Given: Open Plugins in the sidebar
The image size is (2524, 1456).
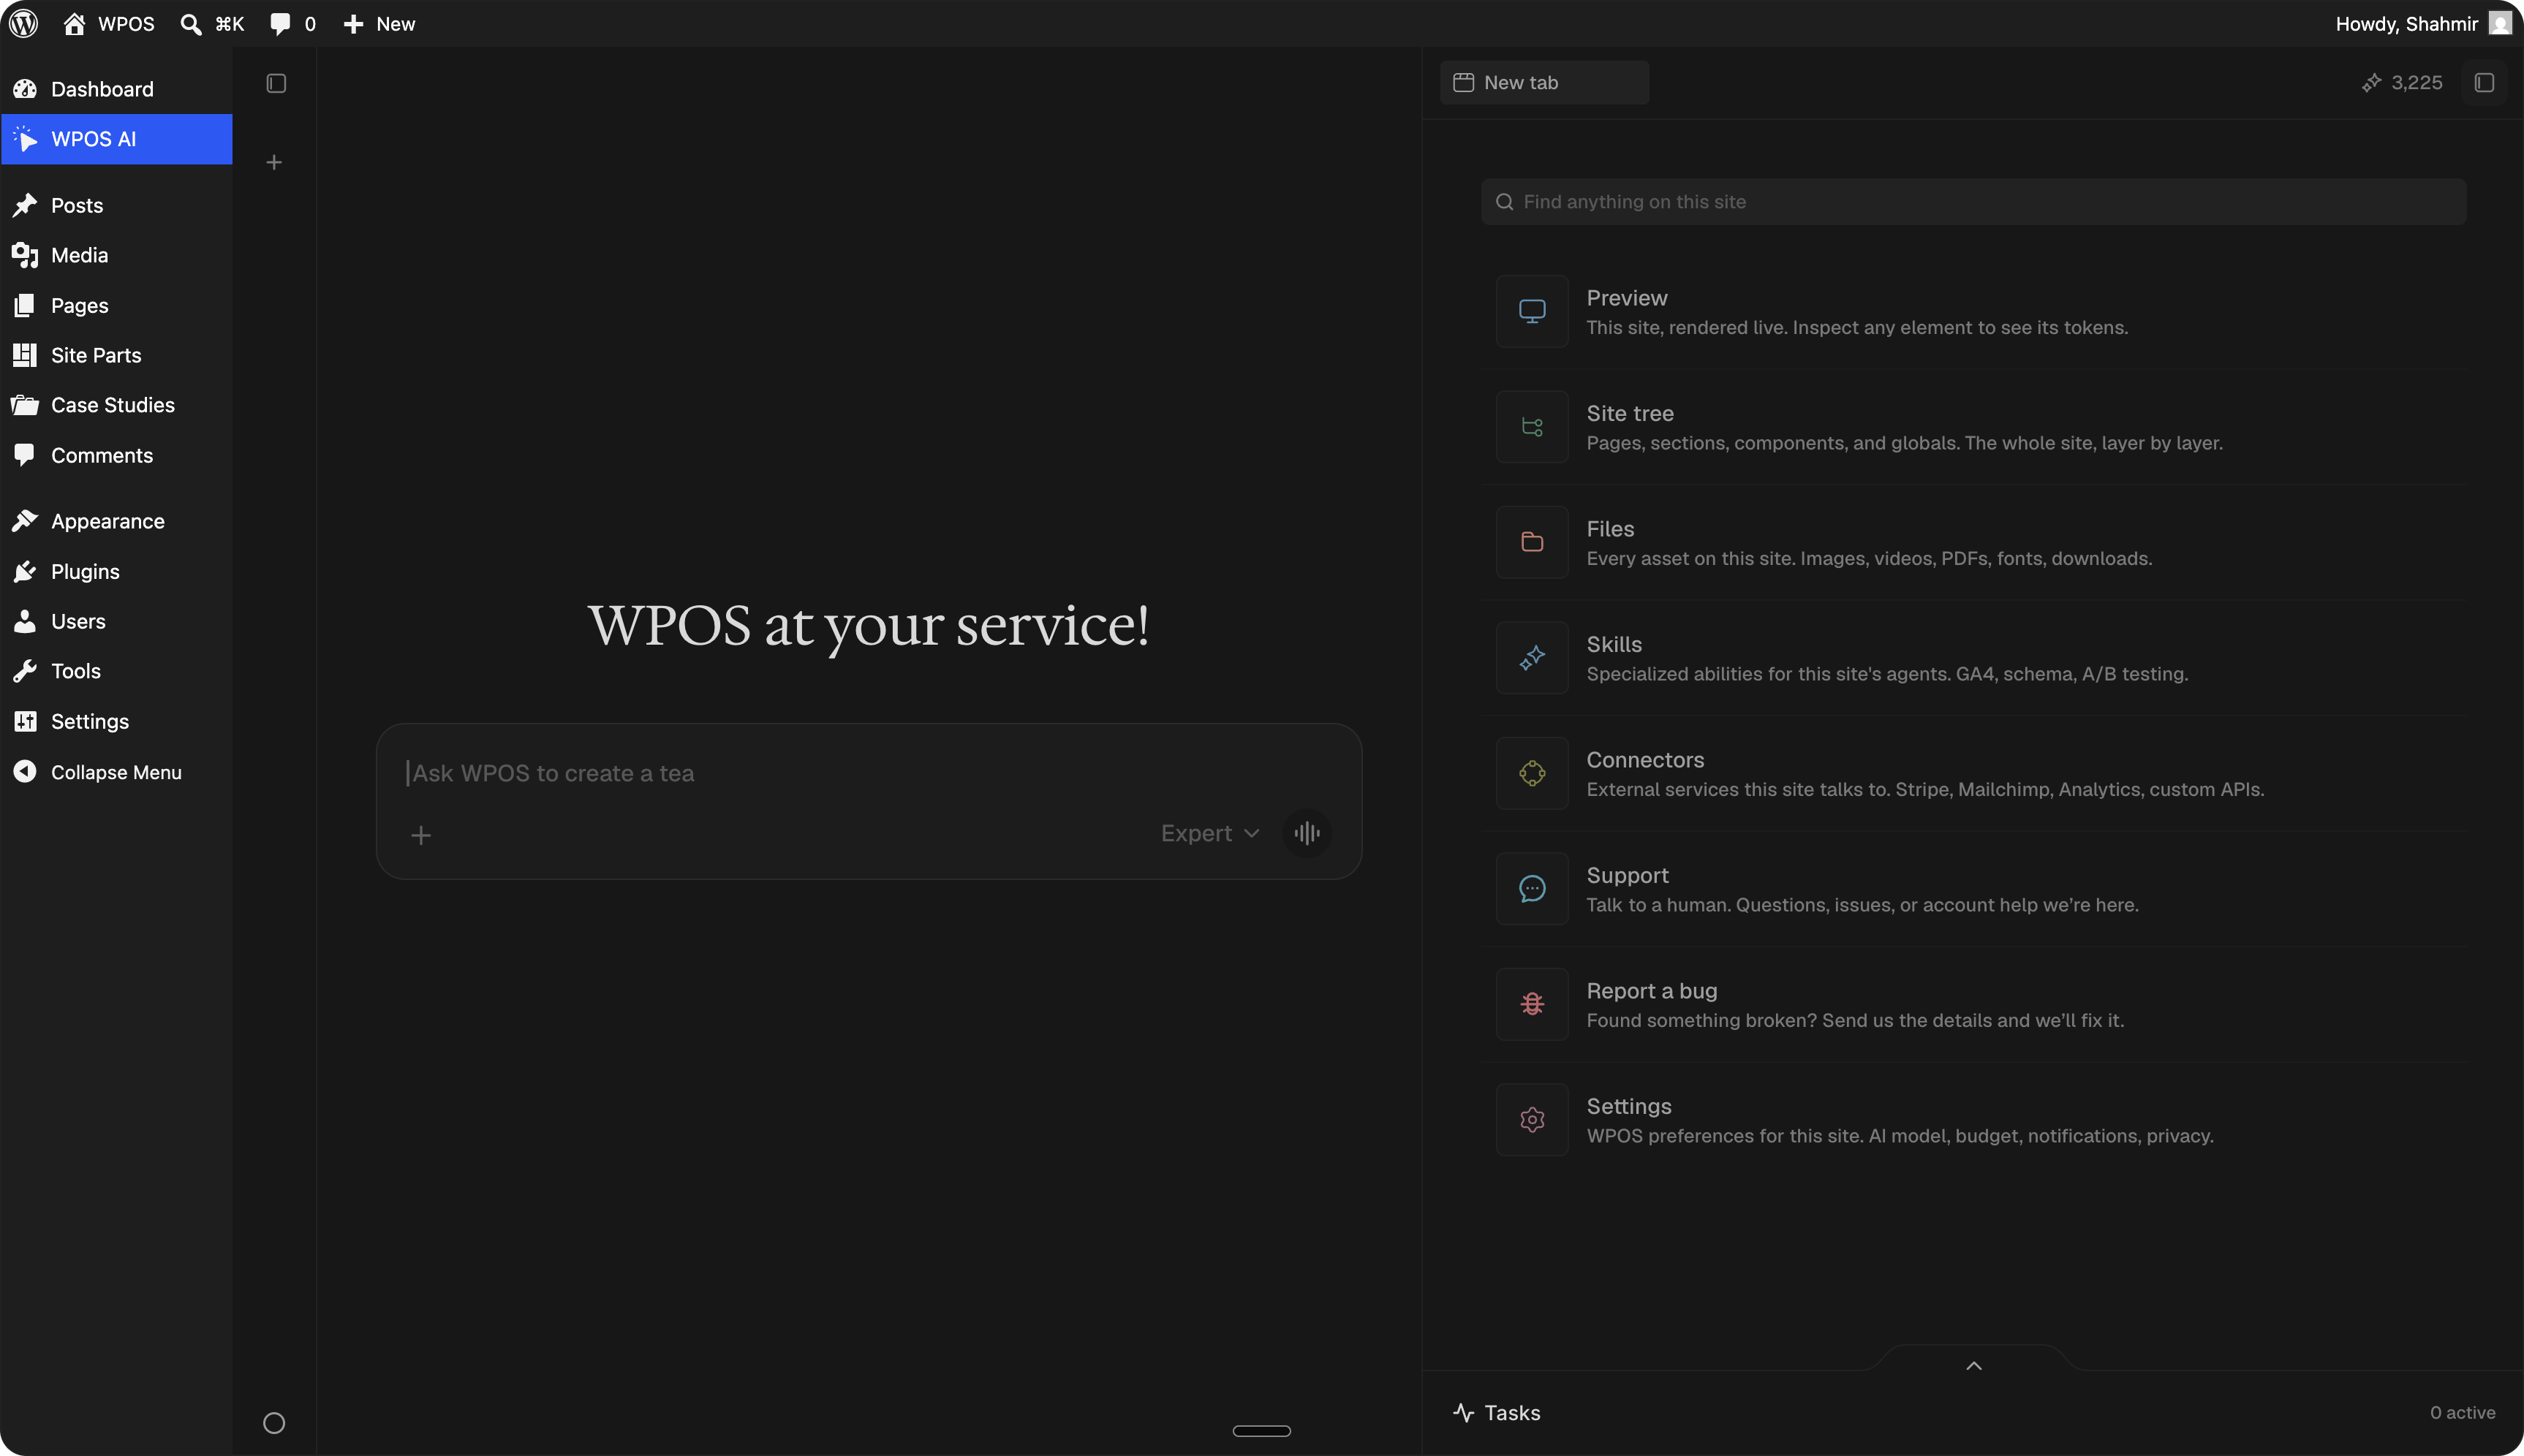Looking at the screenshot, I should [x=116, y=571].
